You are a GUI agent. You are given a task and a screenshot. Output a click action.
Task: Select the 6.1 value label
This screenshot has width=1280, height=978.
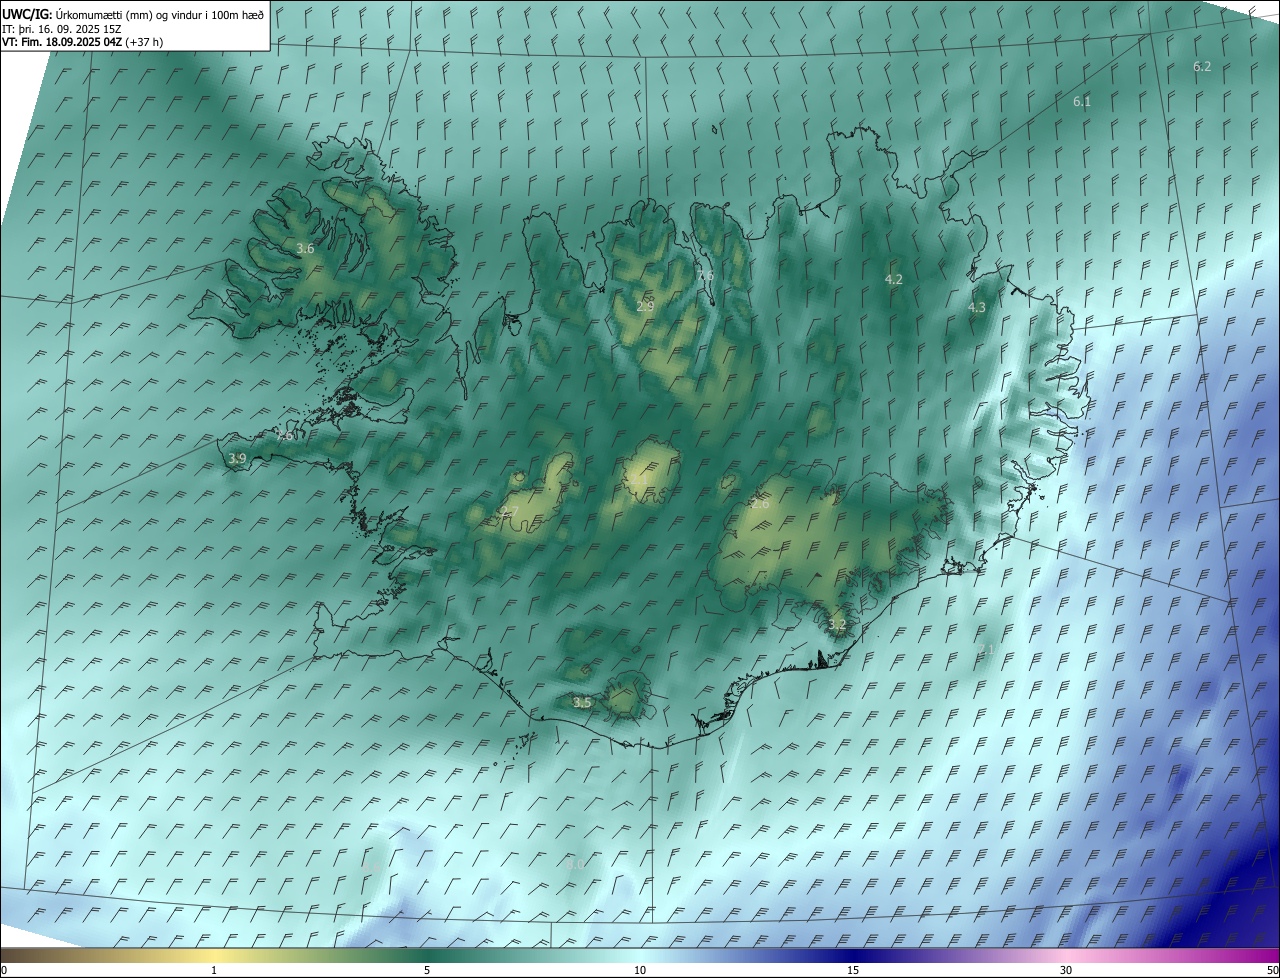[x=1082, y=102]
